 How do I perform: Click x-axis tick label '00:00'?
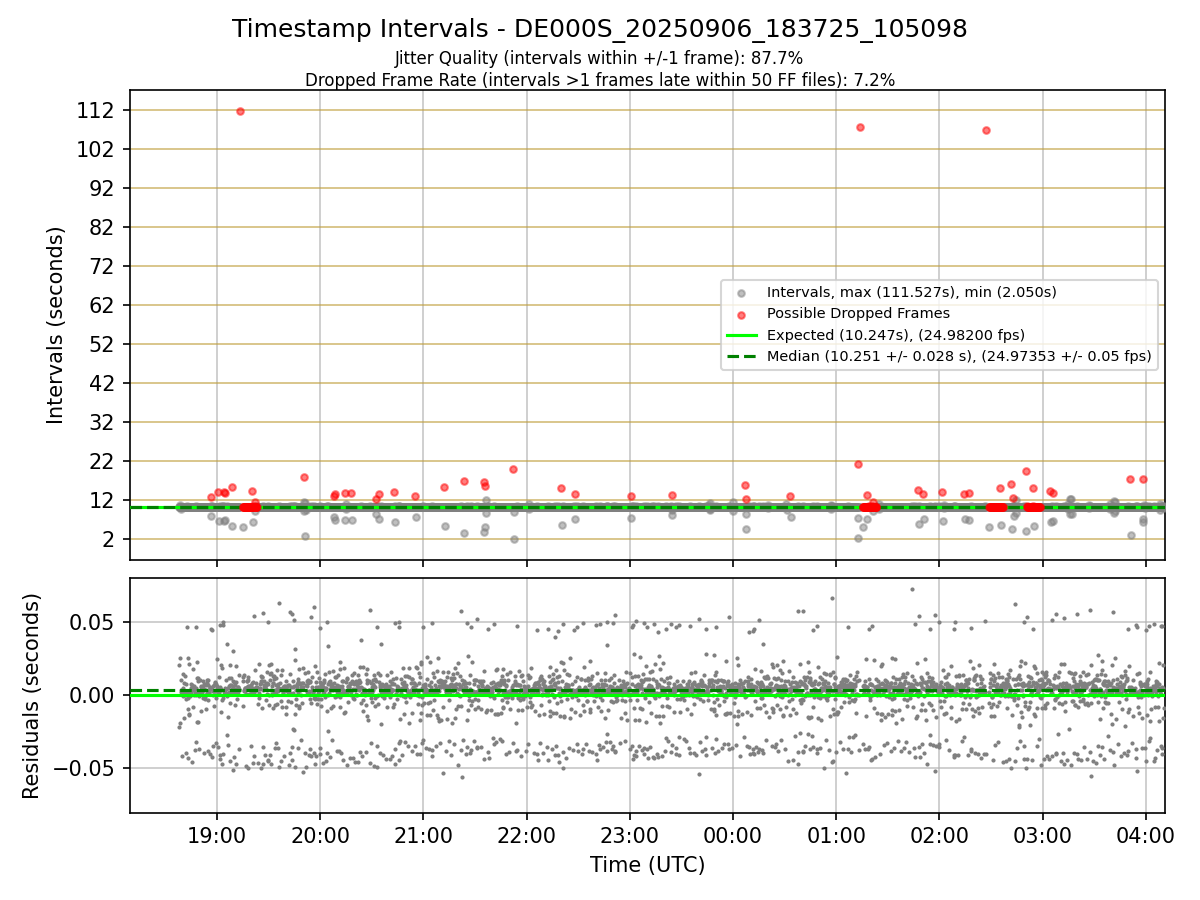pos(733,834)
